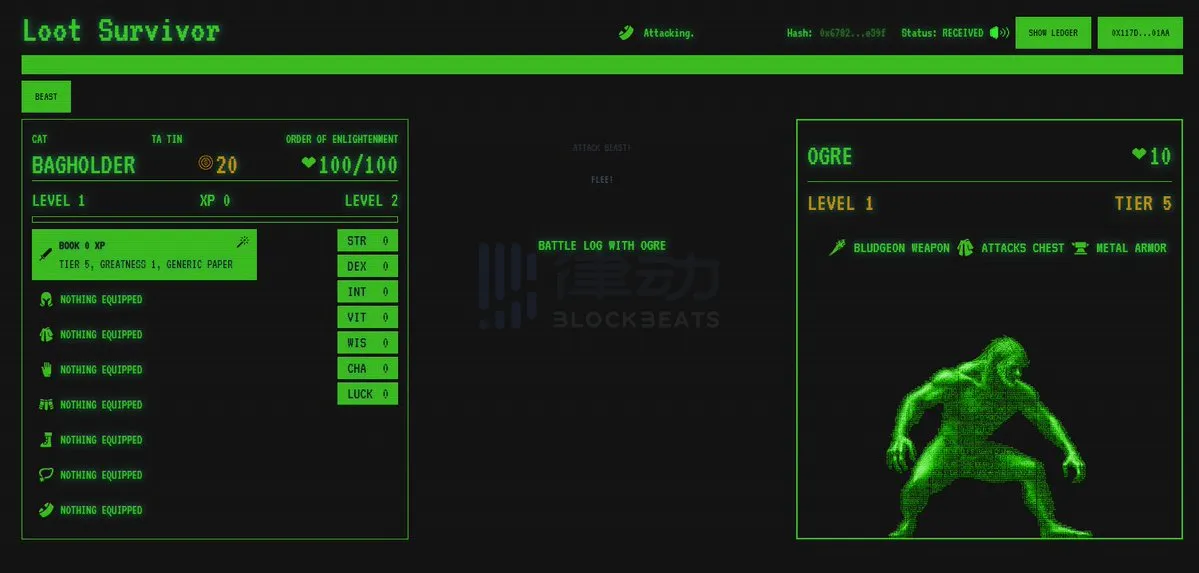The width and height of the screenshot is (1199, 573).
Task: Click the Ogre's heart health icon
Action: tap(1139, 154)
